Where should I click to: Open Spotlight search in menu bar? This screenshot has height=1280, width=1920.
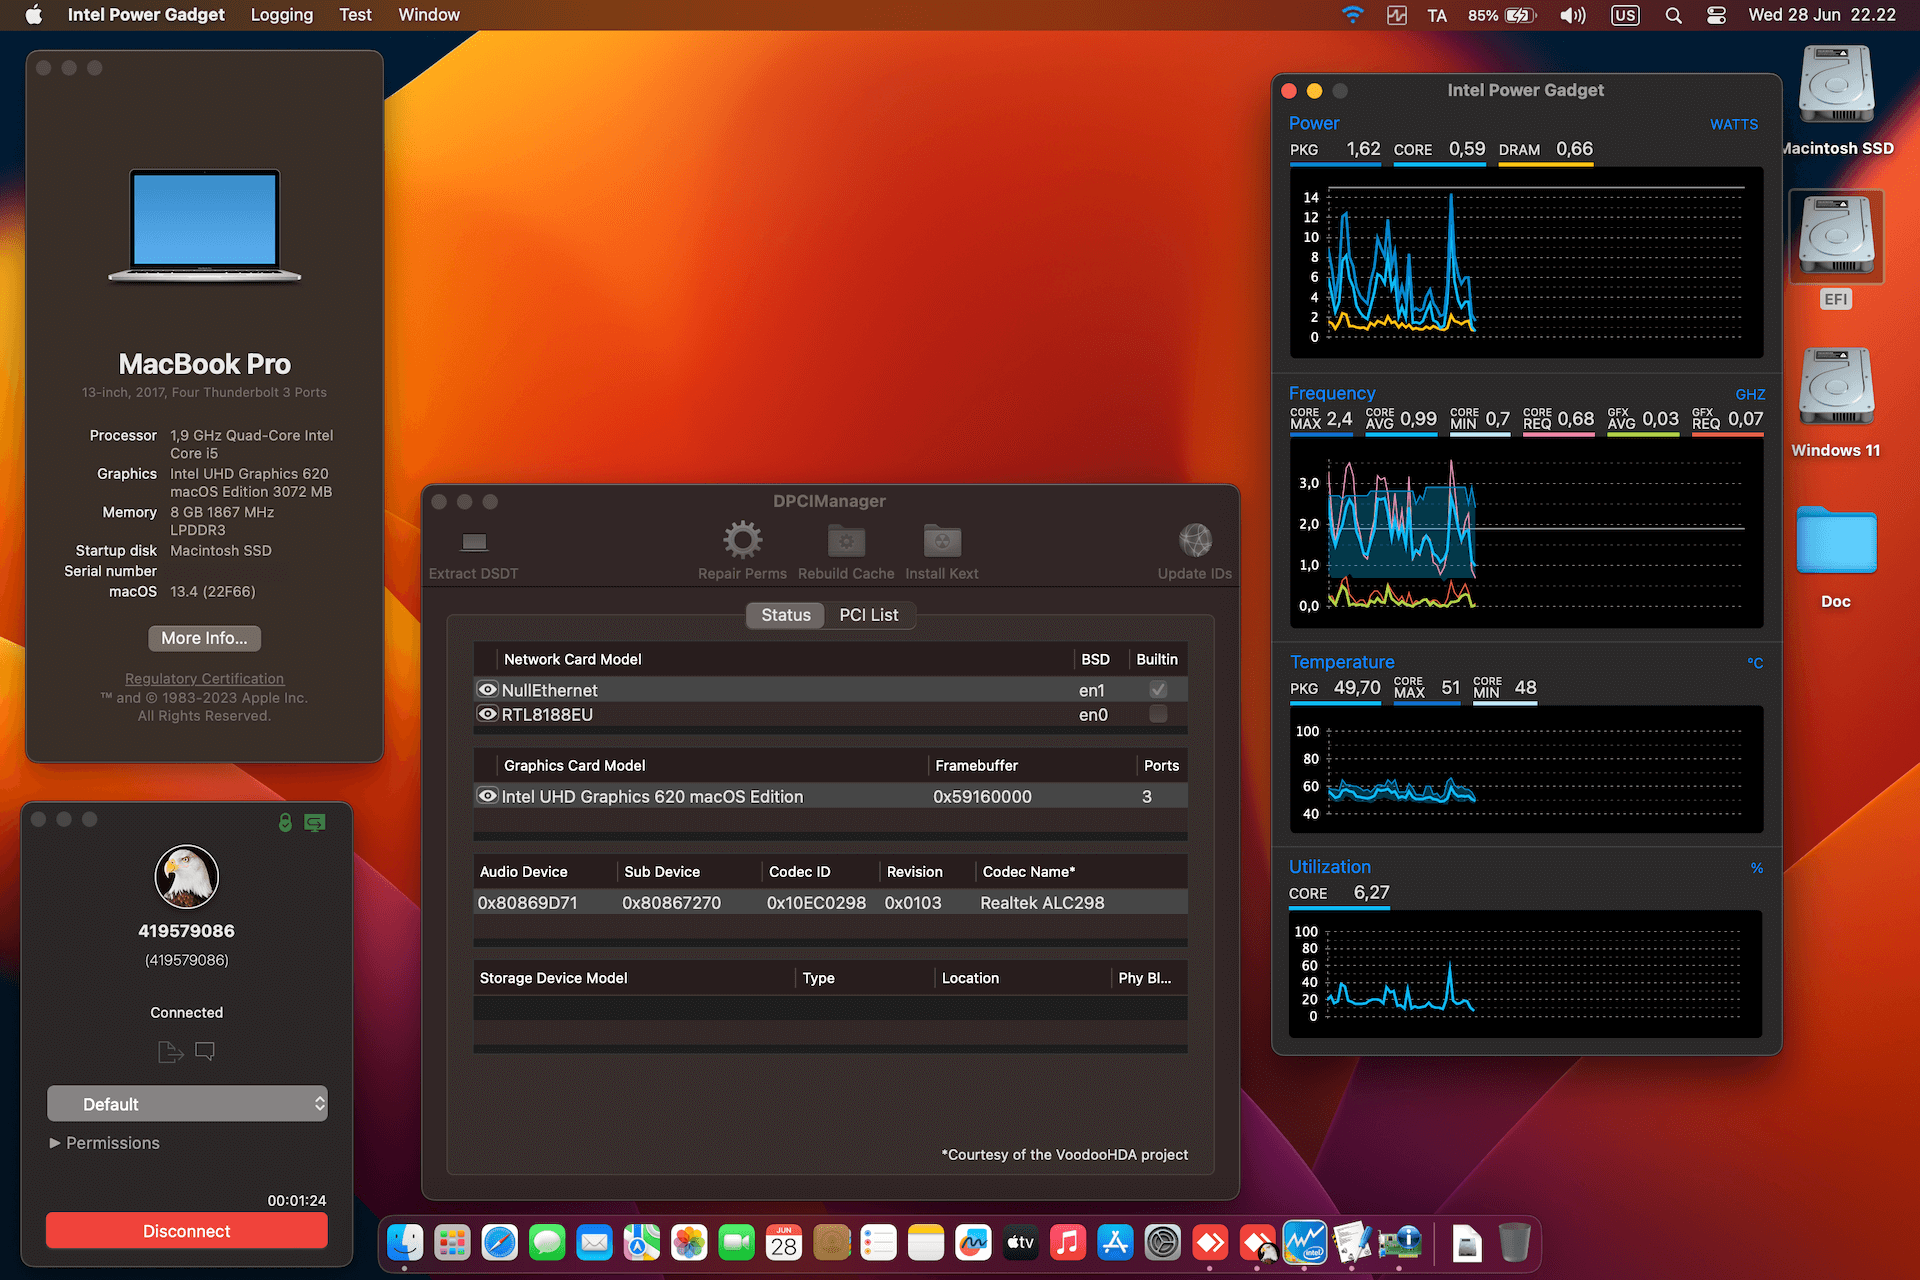tap(1673, 15)
